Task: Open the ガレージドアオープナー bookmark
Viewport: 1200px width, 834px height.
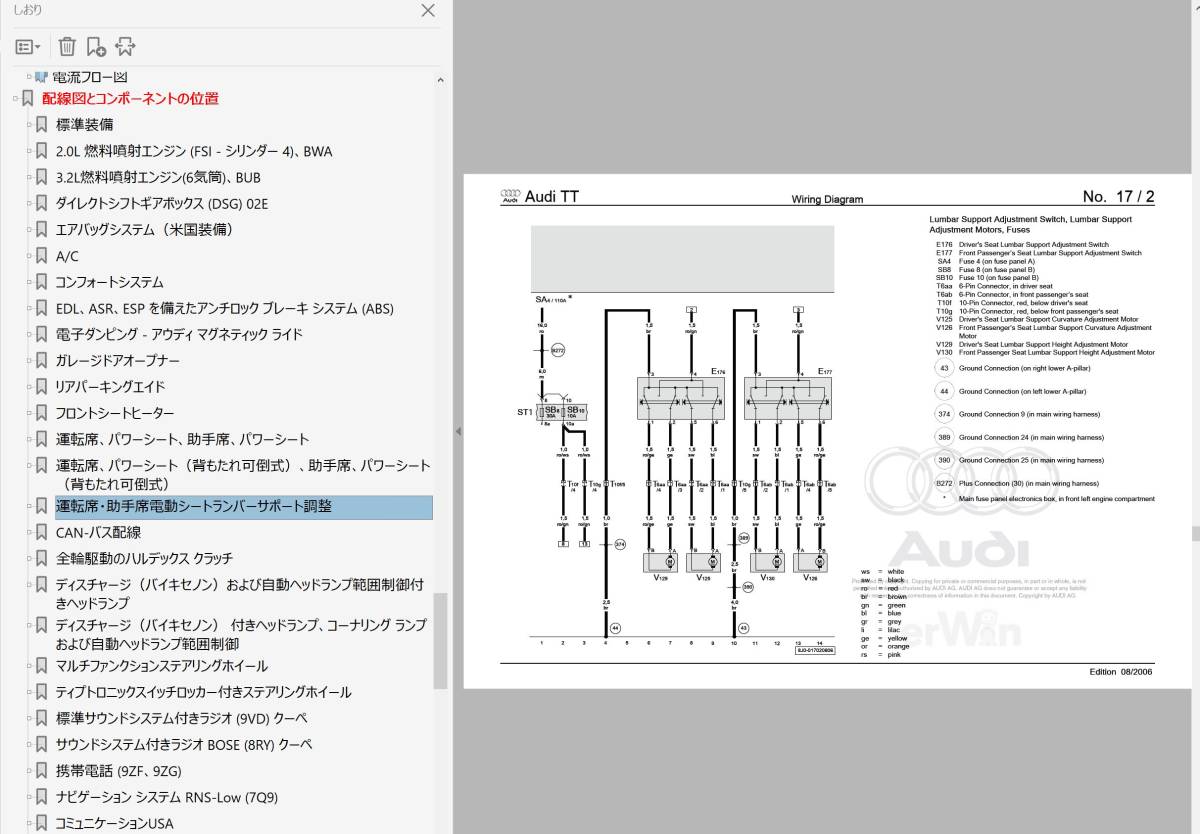Action: pyautogui.click(x=118, y=360)
